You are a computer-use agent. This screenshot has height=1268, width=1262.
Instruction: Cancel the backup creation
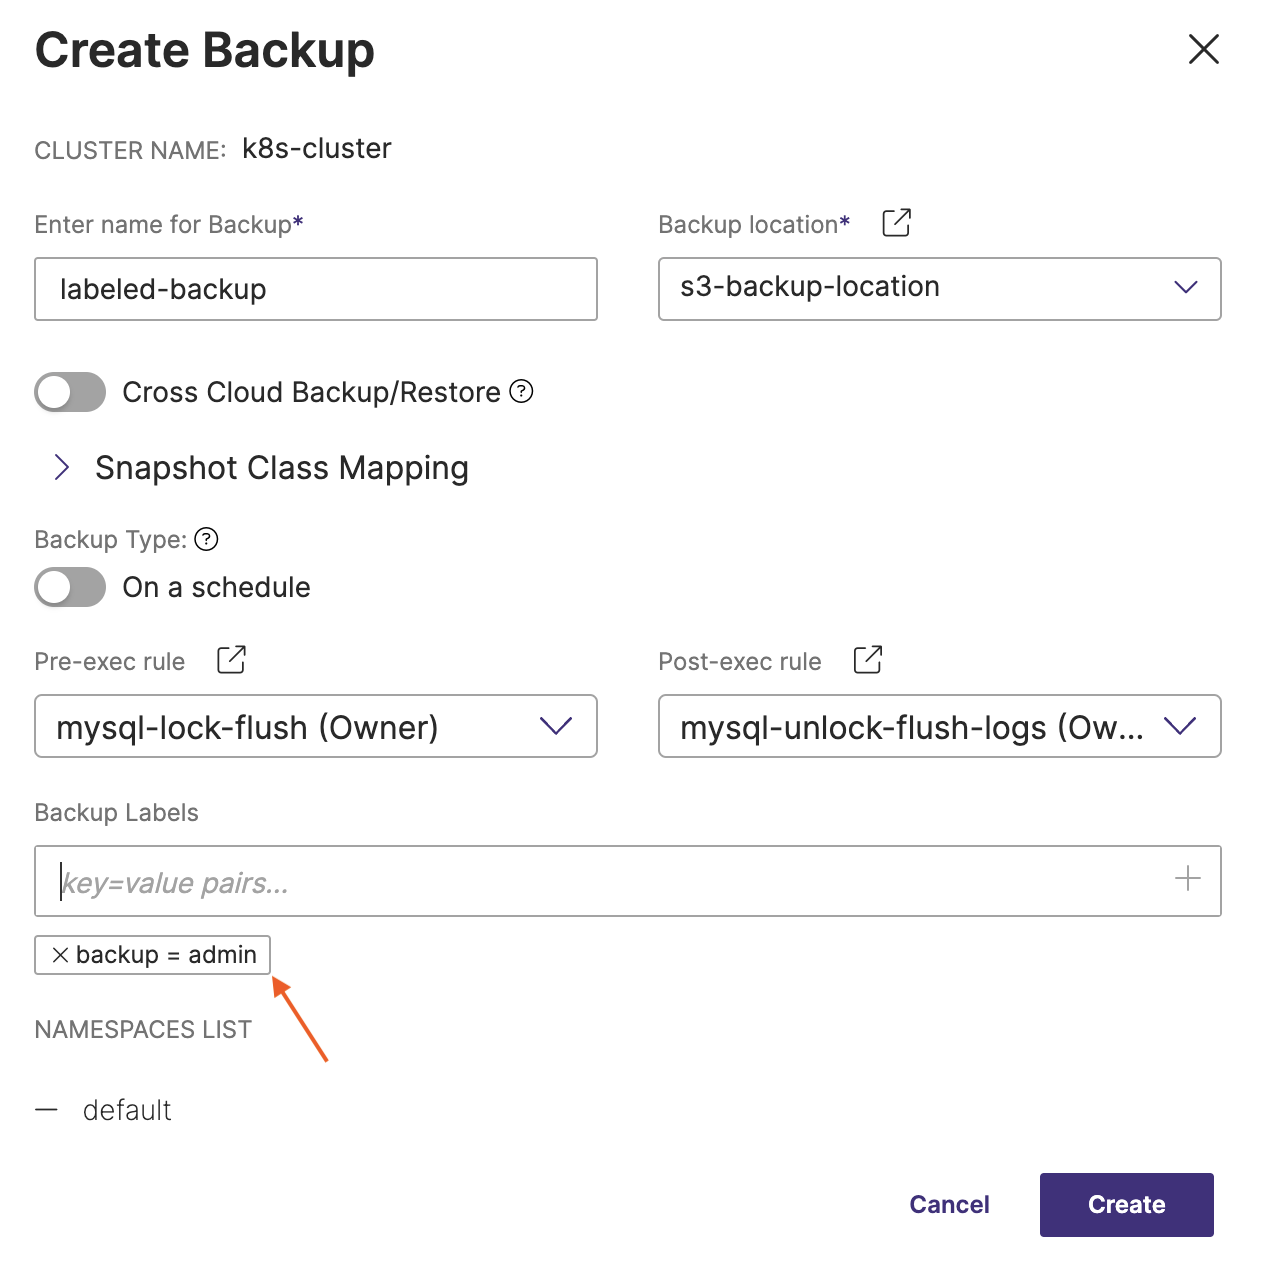click(948, 1204)
